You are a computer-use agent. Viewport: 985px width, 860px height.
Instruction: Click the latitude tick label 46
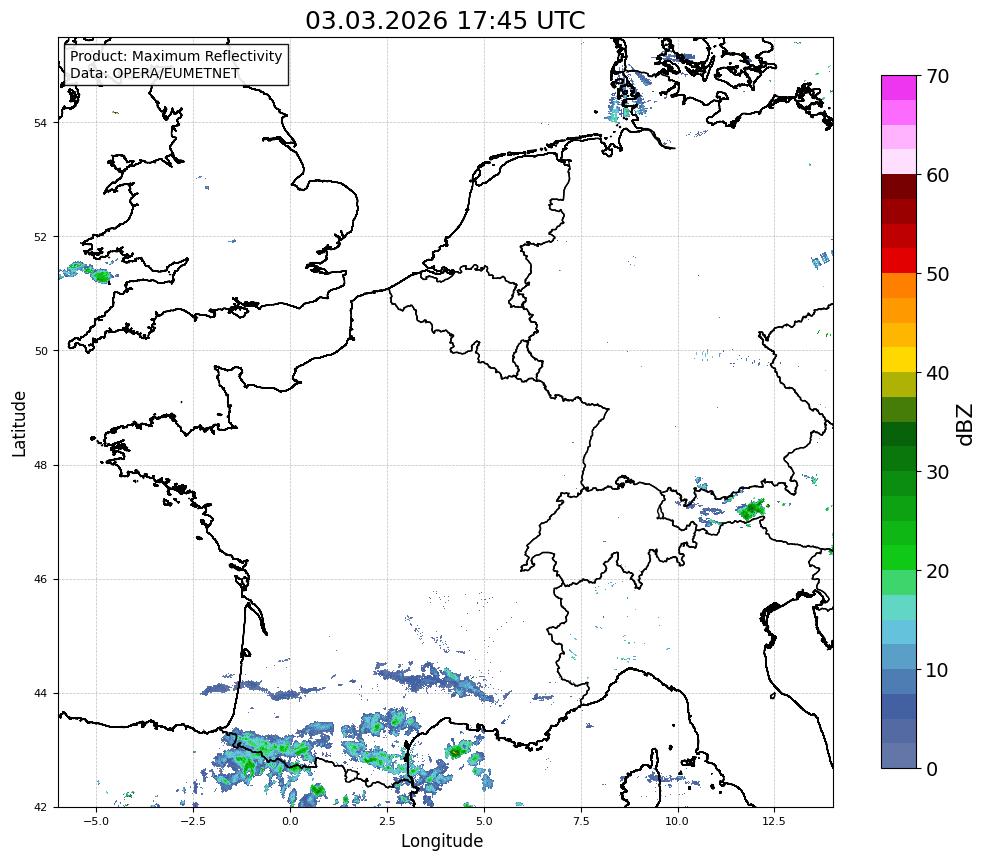click(40, 580)
